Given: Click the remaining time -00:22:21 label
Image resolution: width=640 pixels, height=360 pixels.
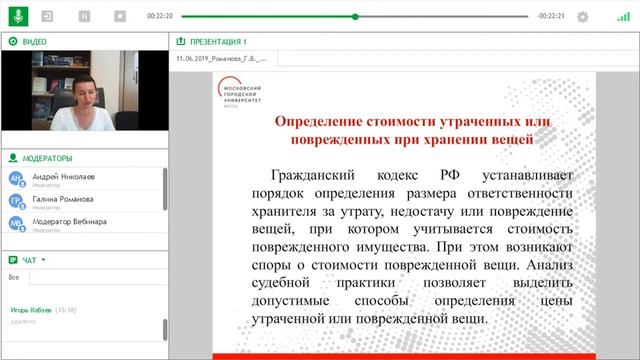Looking at the screenshot, I should point(551,16).
